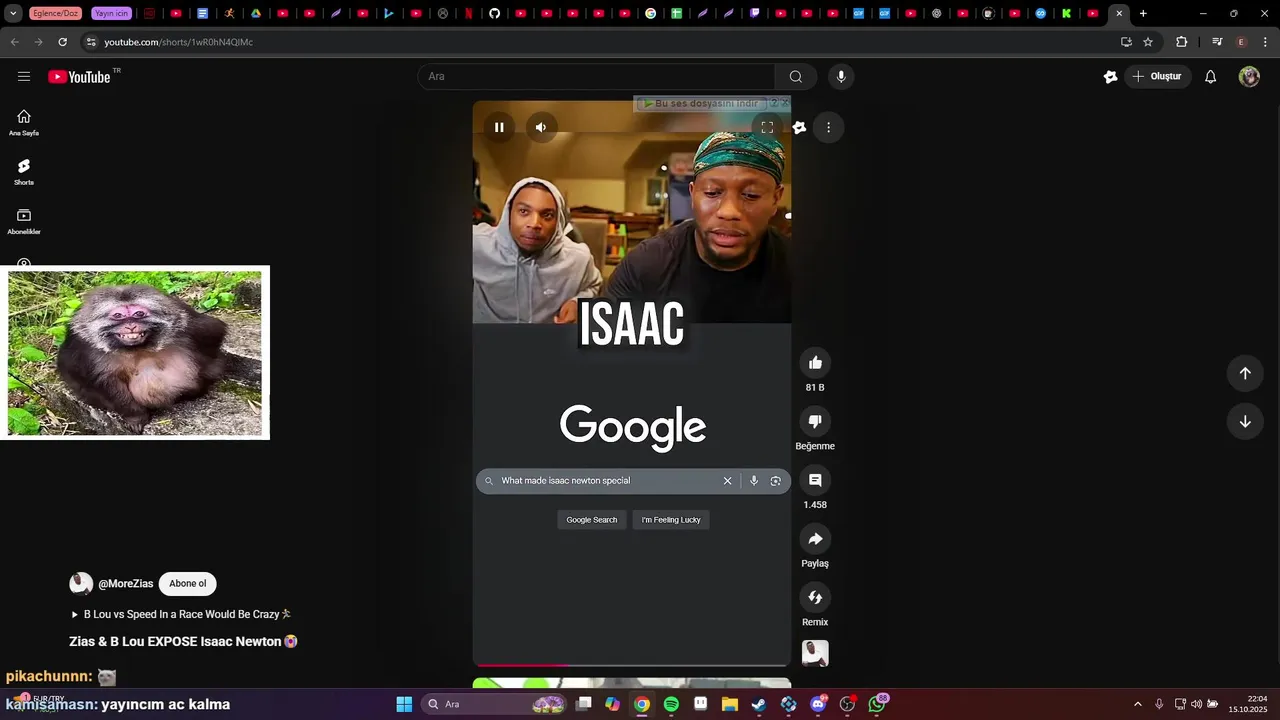Close the audio download overlay
This screenshot has width=1280, height=720.
coord(785,102)
